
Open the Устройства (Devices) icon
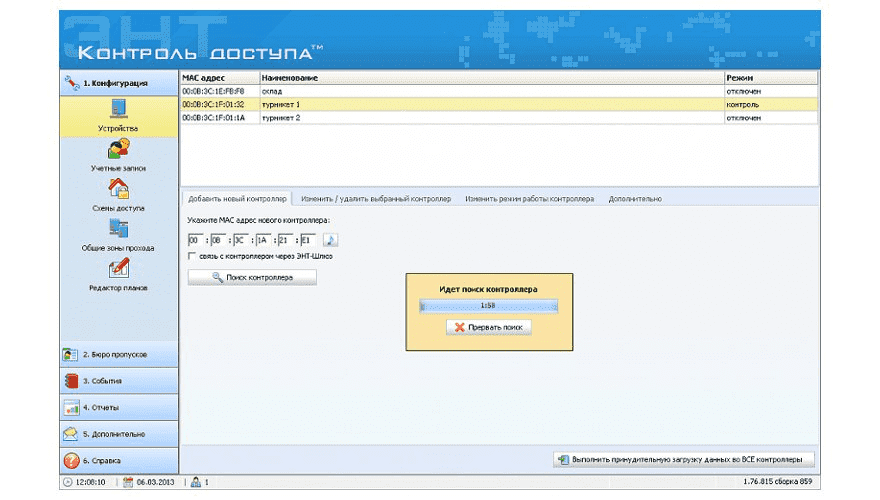(118, 109)
